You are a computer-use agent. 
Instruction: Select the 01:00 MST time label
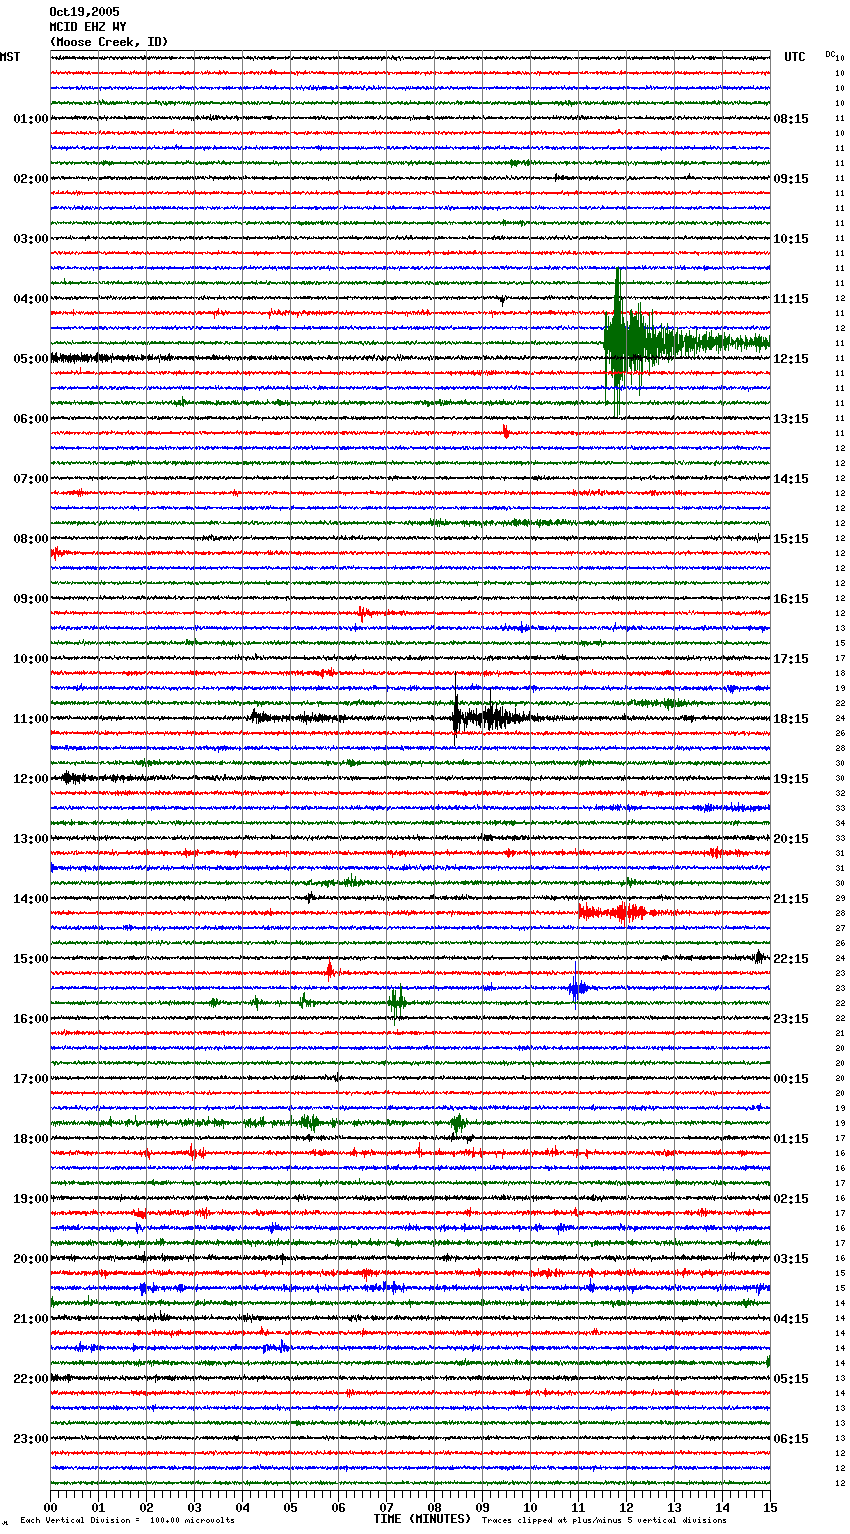[31, 119]
